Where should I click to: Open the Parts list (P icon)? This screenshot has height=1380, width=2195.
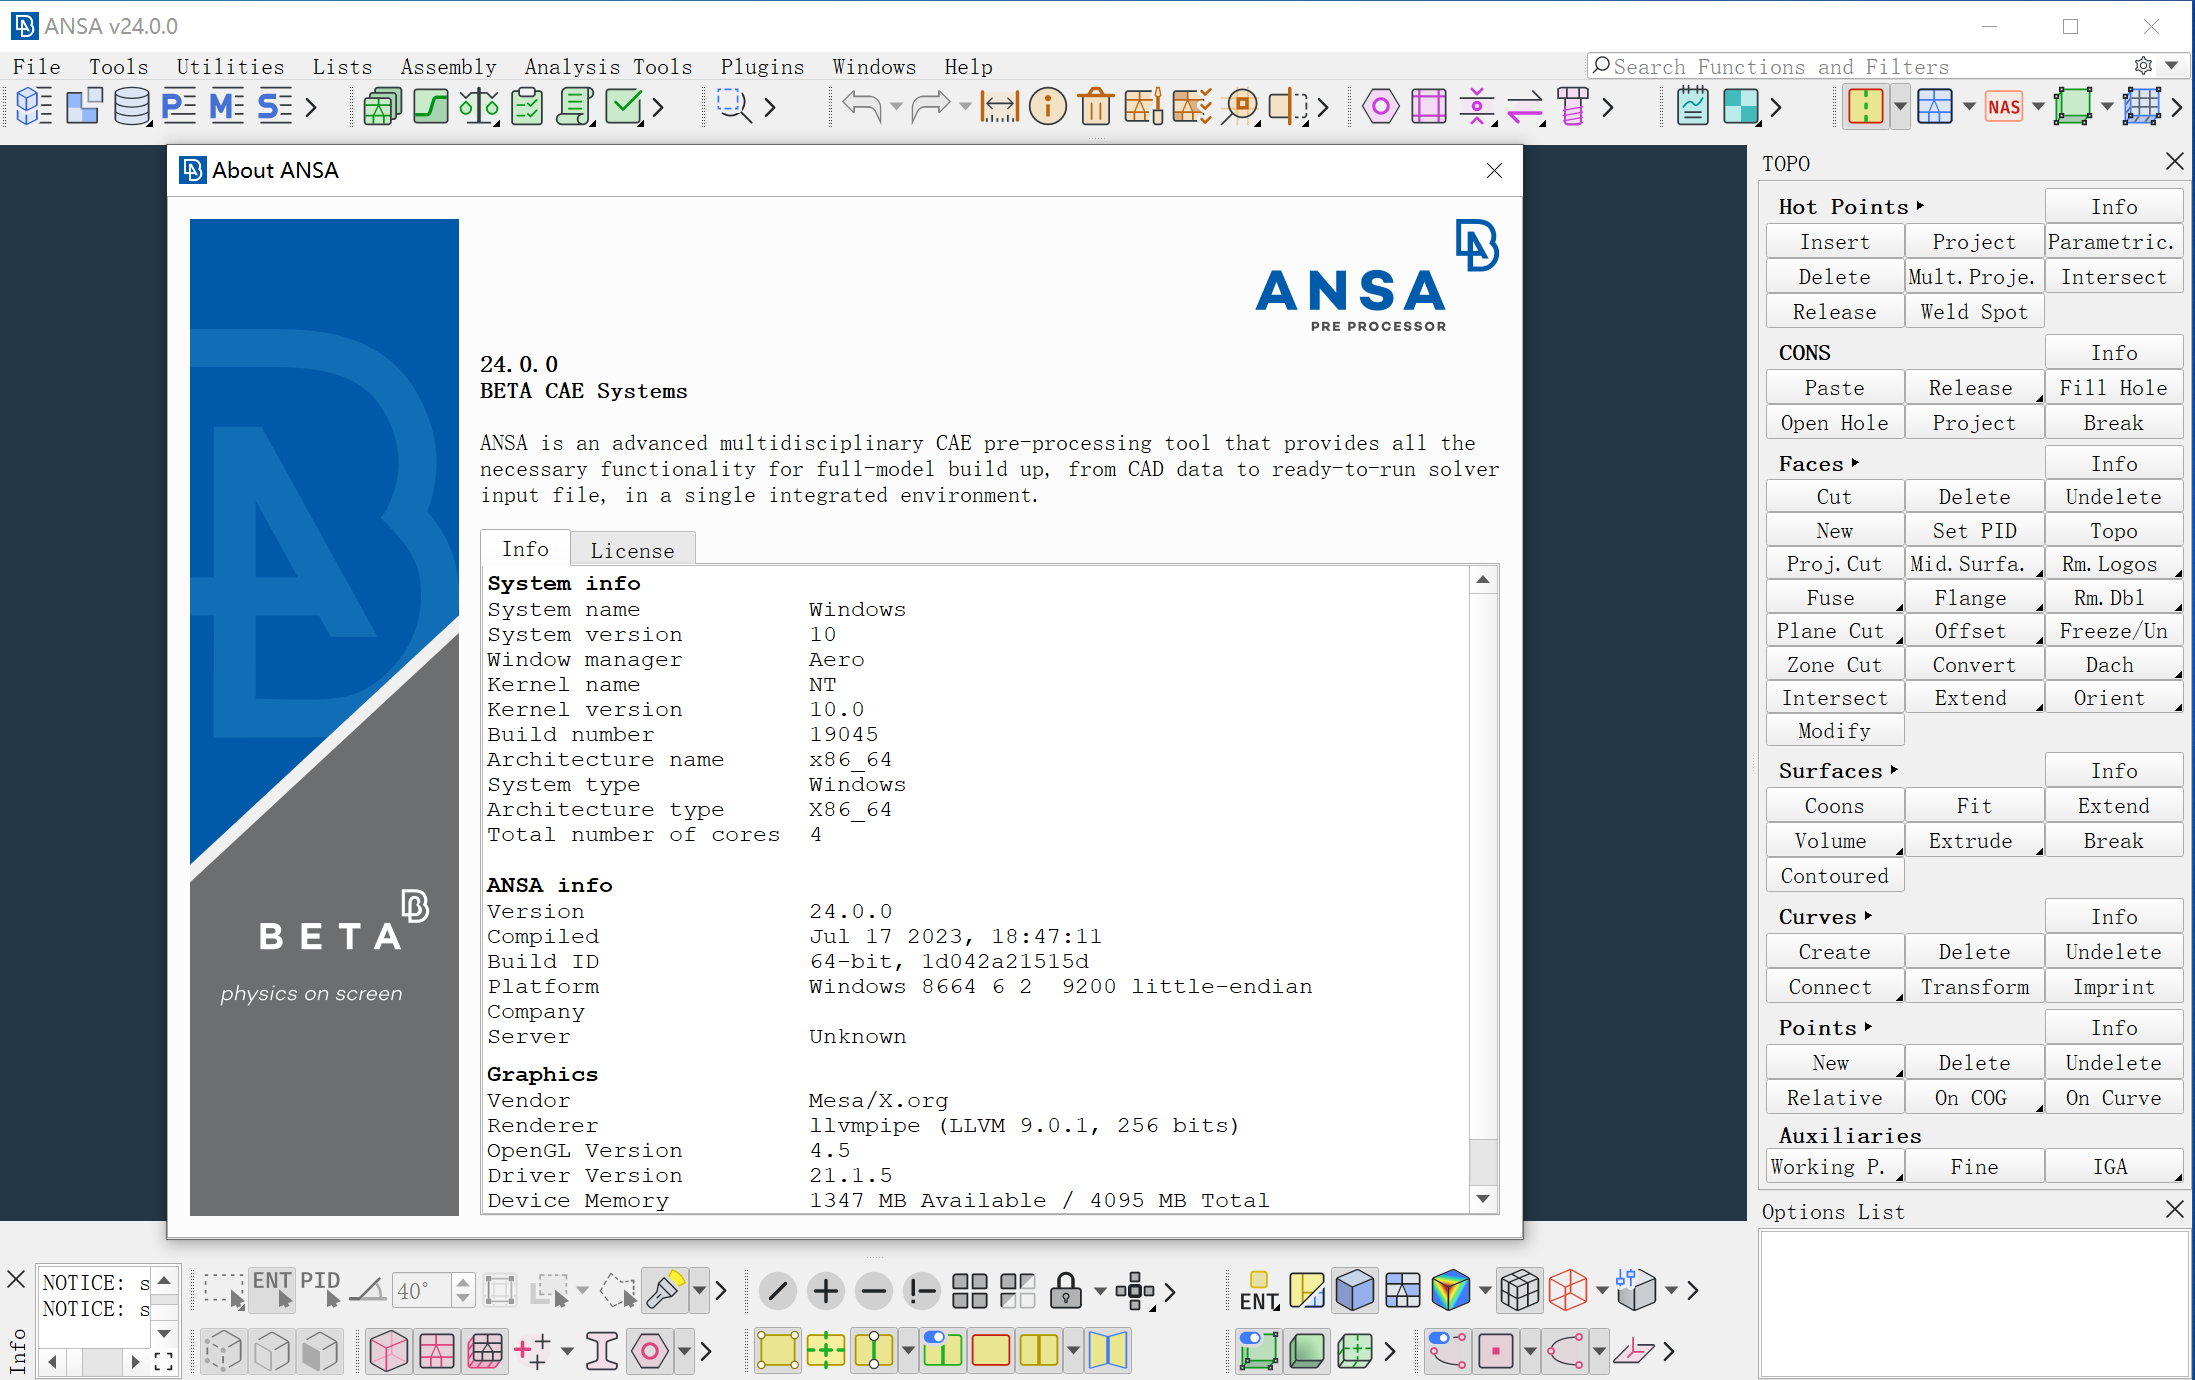179,106
